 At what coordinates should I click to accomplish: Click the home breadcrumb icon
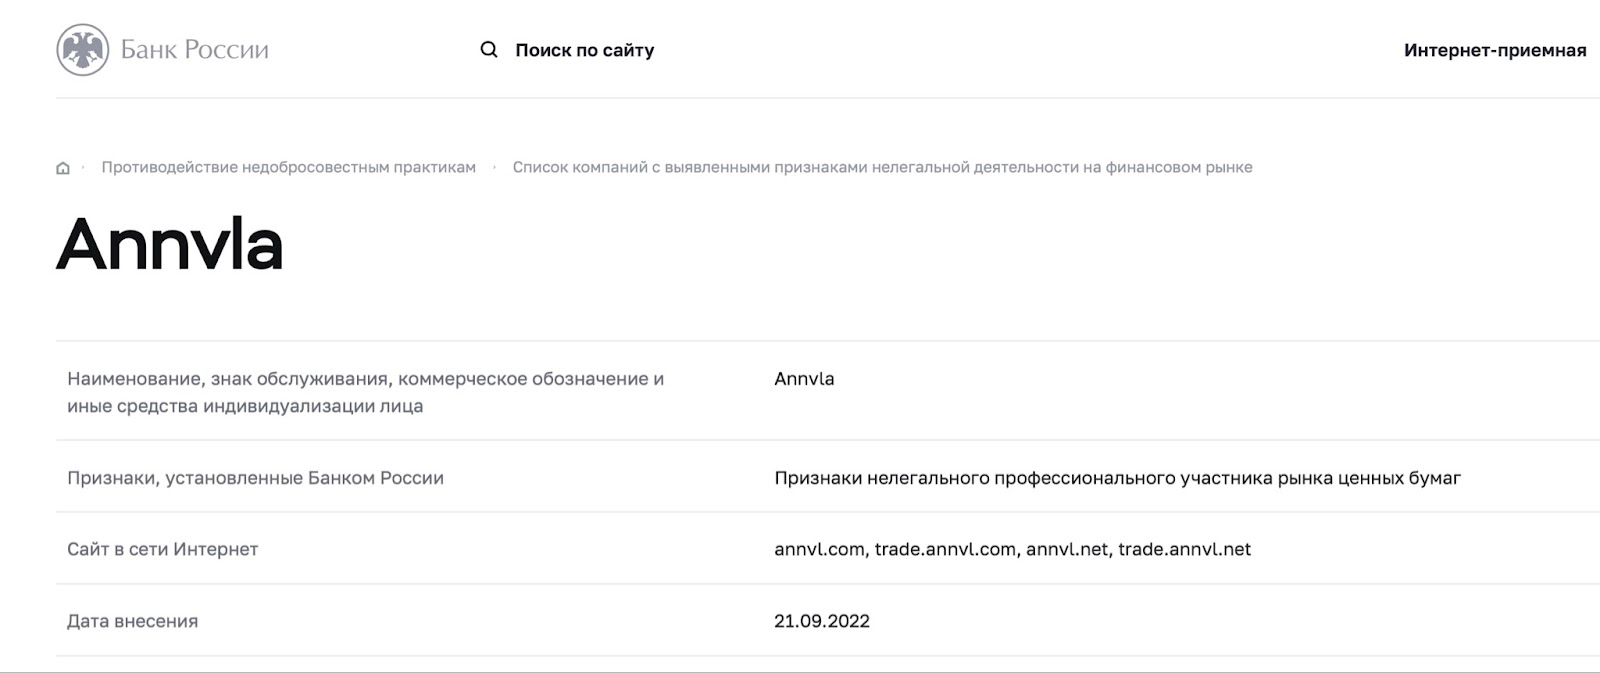point(63,168)
